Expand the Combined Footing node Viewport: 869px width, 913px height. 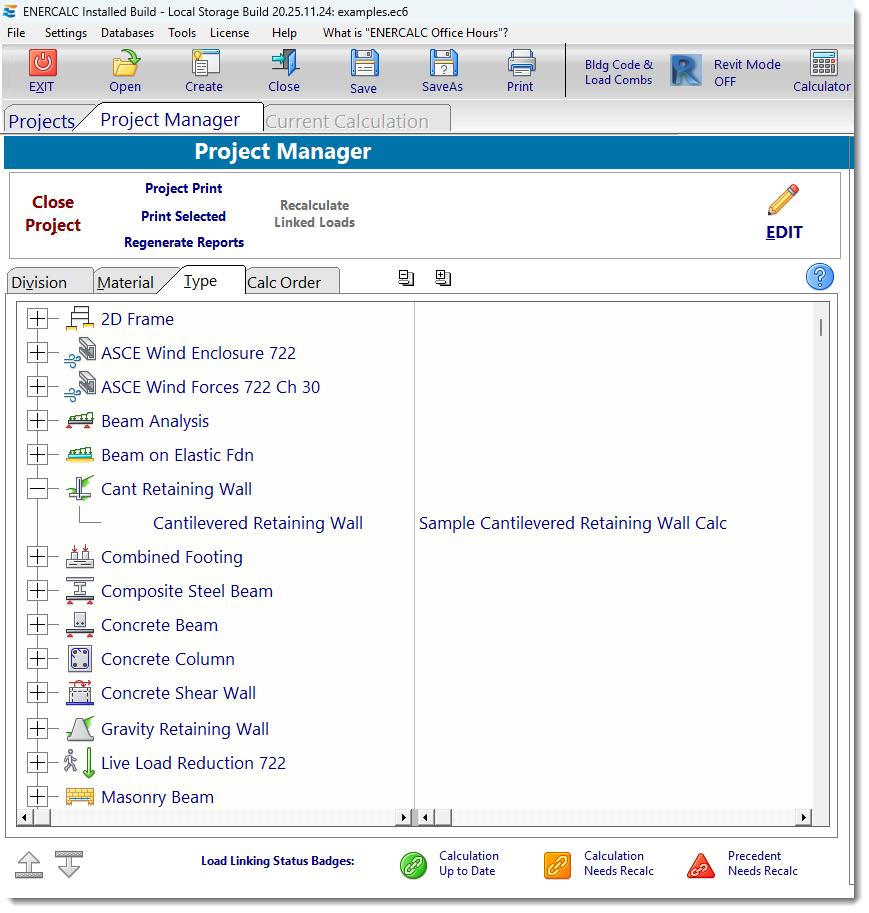[37, 557]
